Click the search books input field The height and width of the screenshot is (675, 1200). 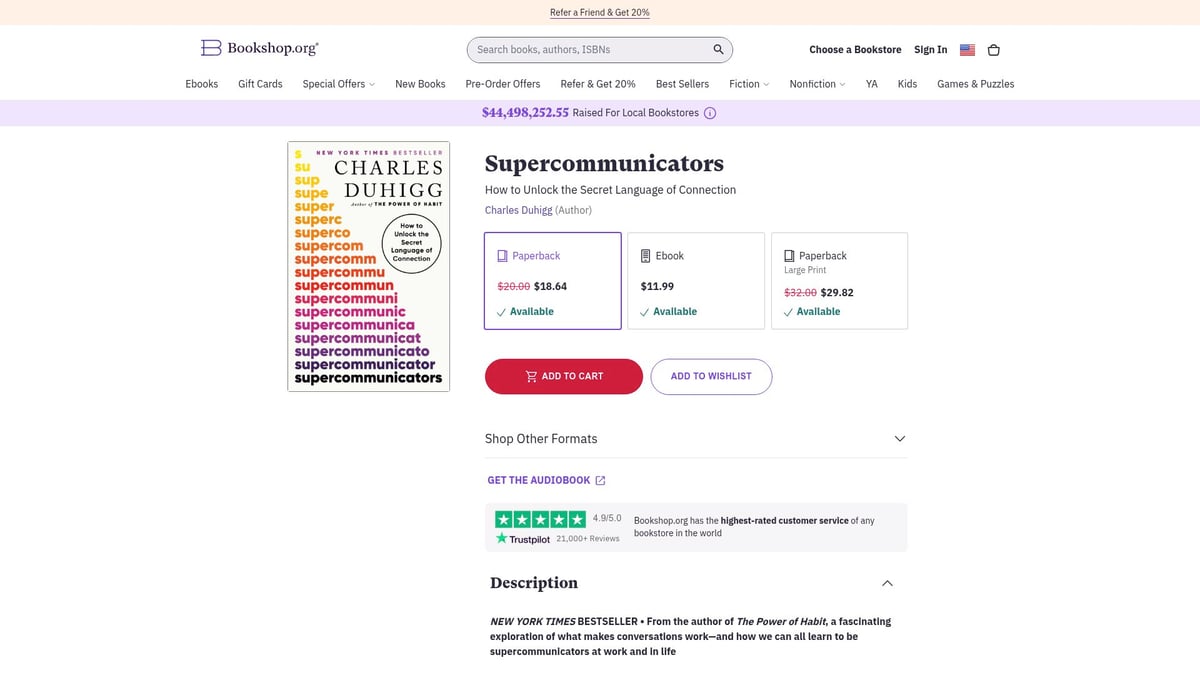(x=590, y=48)
